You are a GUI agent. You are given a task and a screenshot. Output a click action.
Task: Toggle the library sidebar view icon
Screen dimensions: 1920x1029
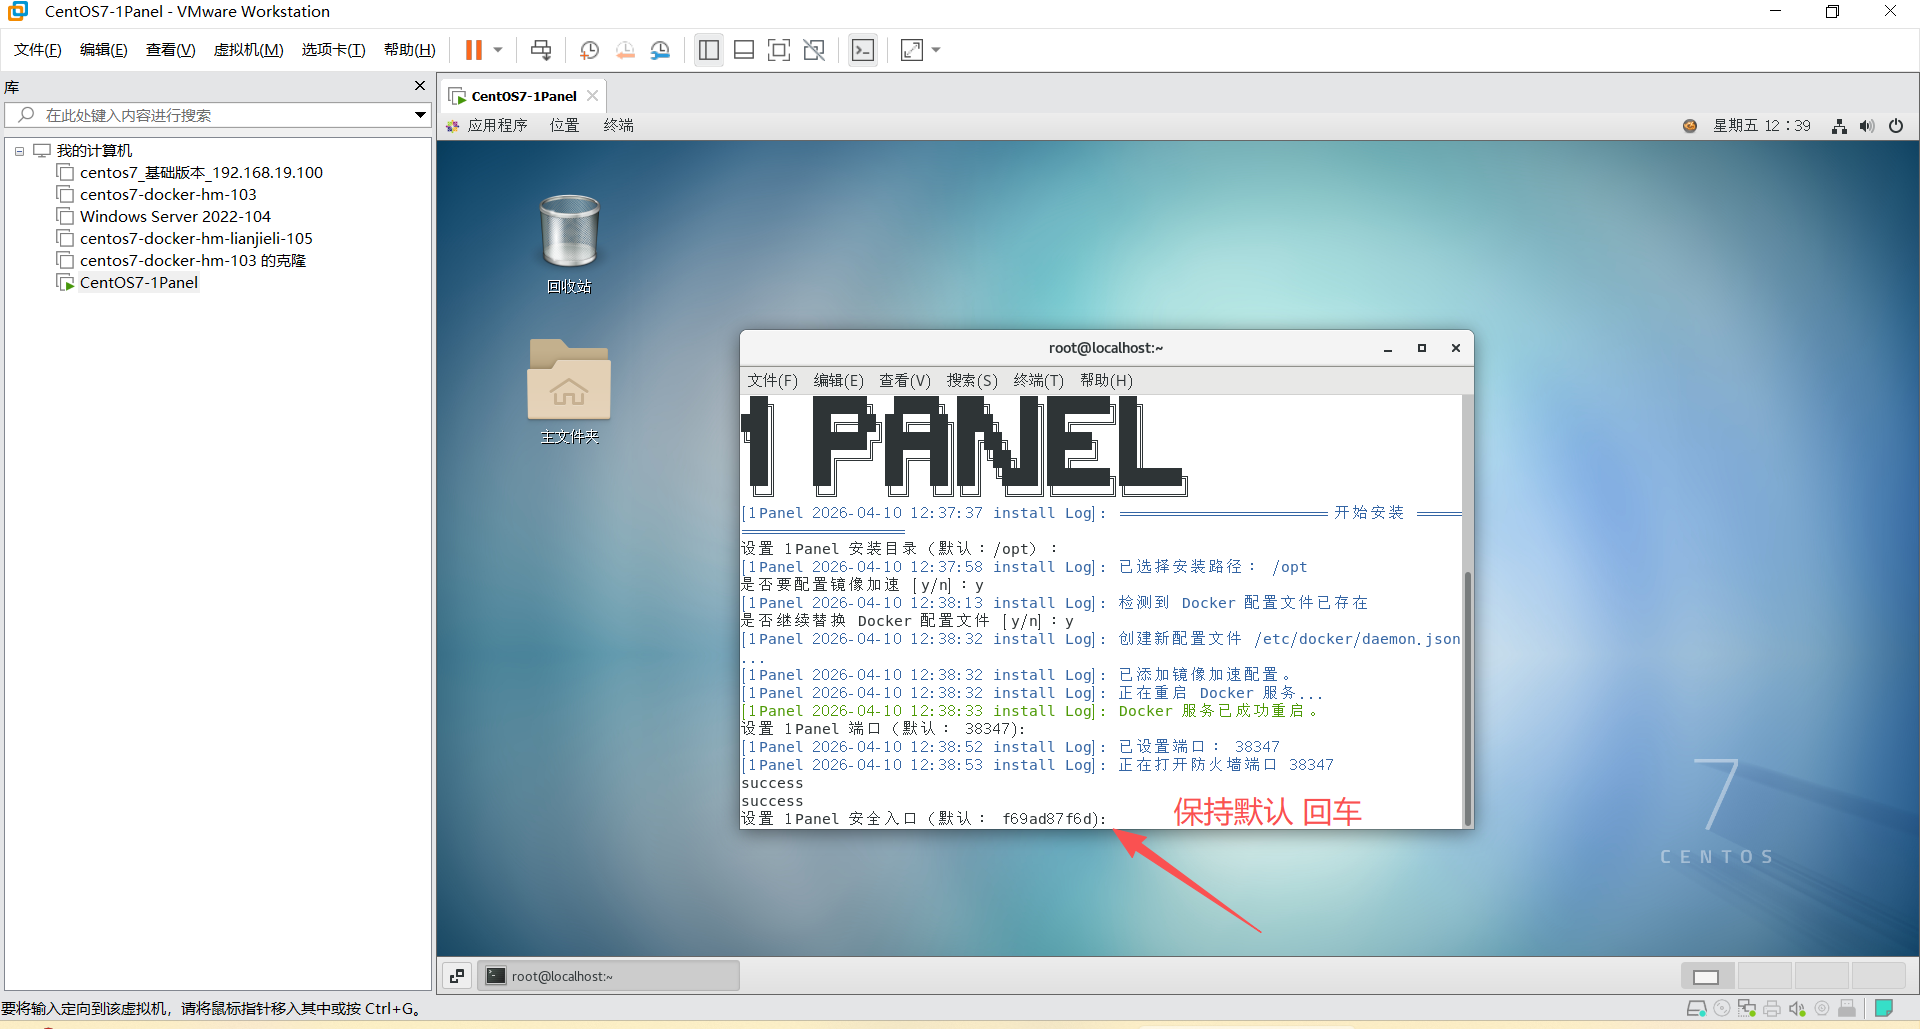click(709, 50)
